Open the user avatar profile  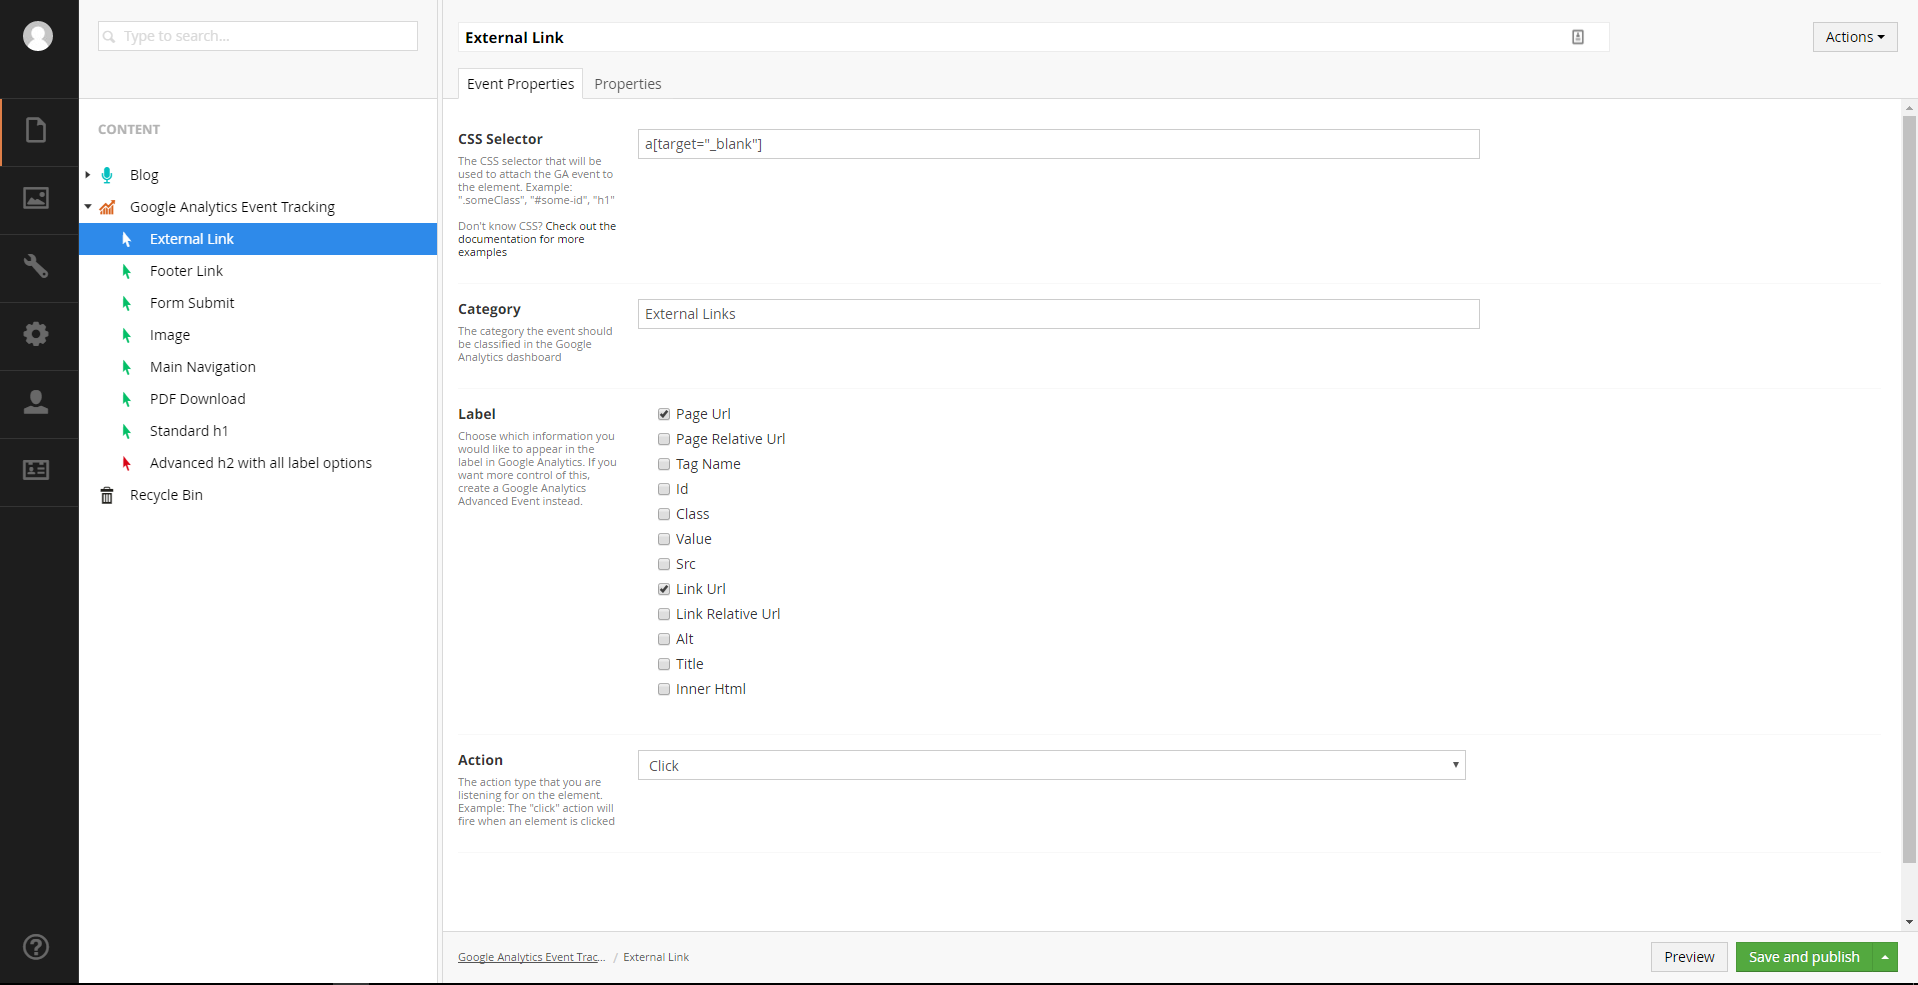click(x=38, y=36)
